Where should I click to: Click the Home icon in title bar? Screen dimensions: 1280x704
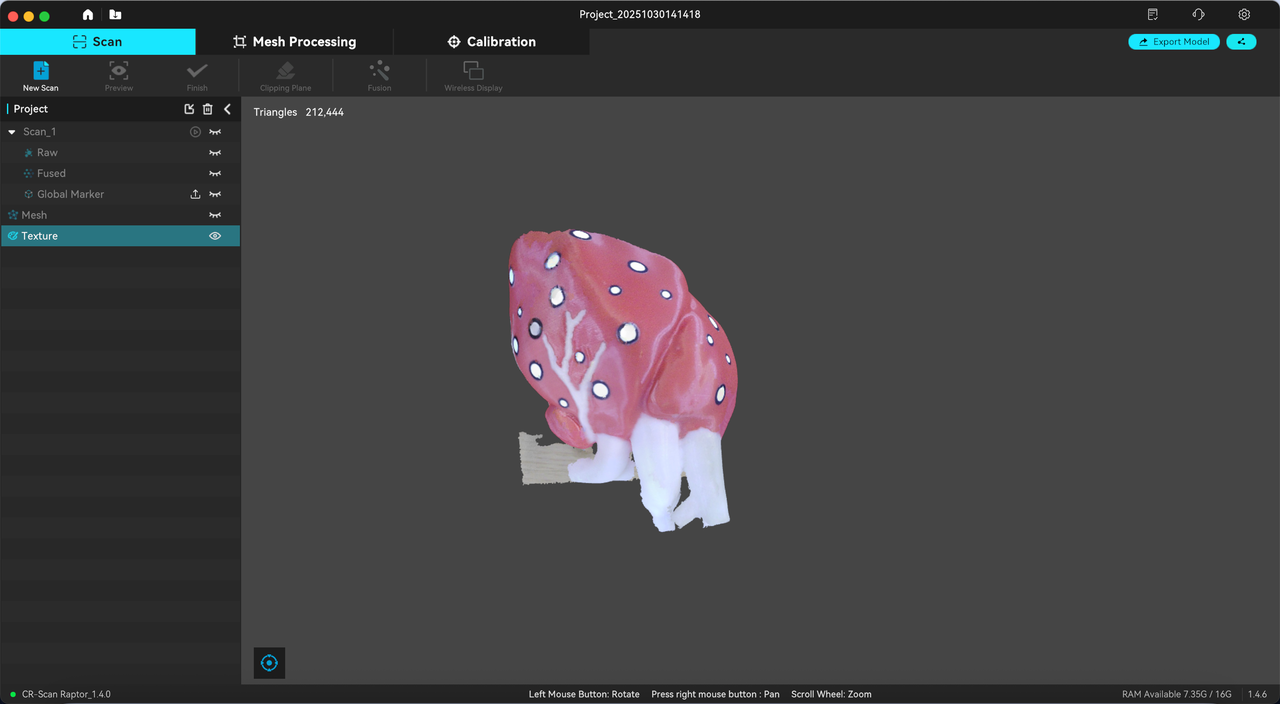pos(88,15)
